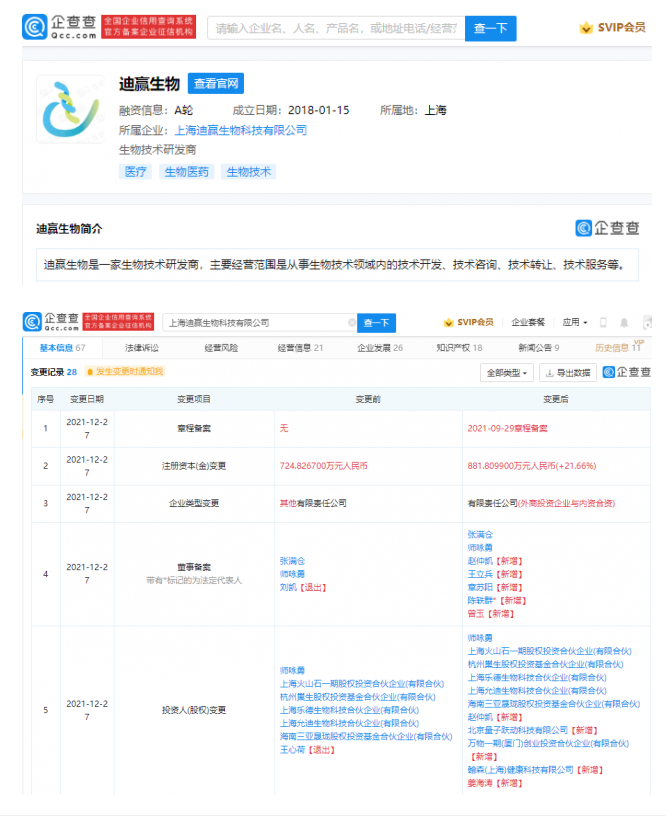Viewport: 666px width, 826px height.
Task: Click 企业类型变更 row label
Action: 194,503
